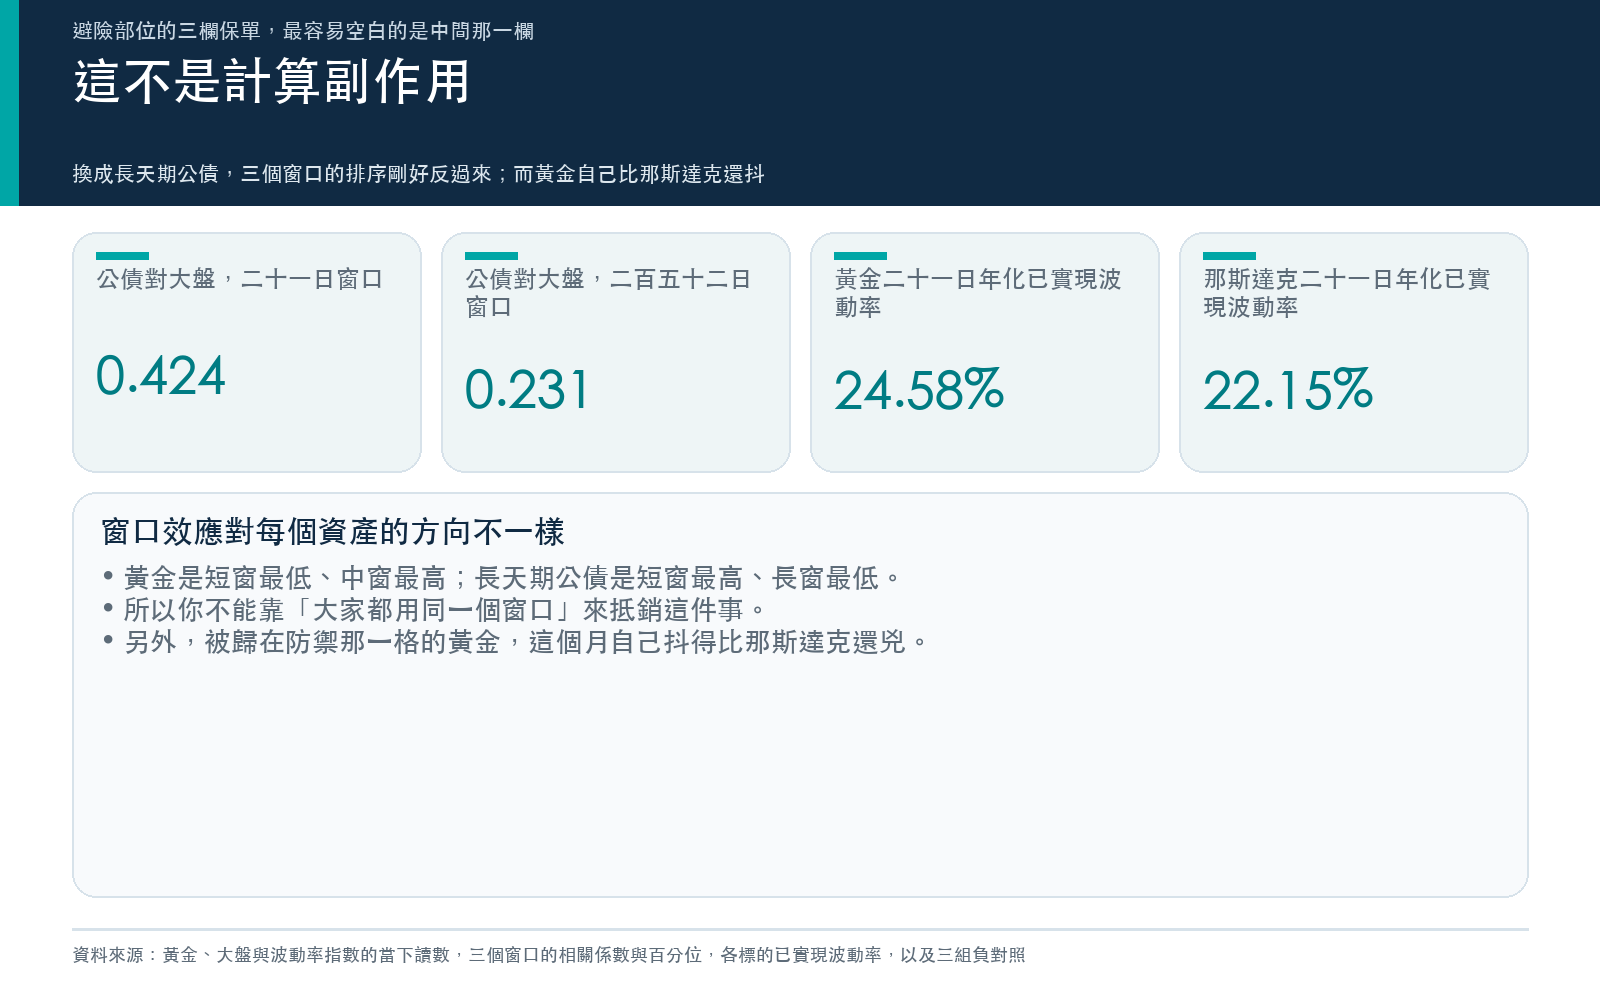Select the bullet starting 黃金是短窗最低
This screenshot has width=1600, height=1000.
[x=502, y=578]
